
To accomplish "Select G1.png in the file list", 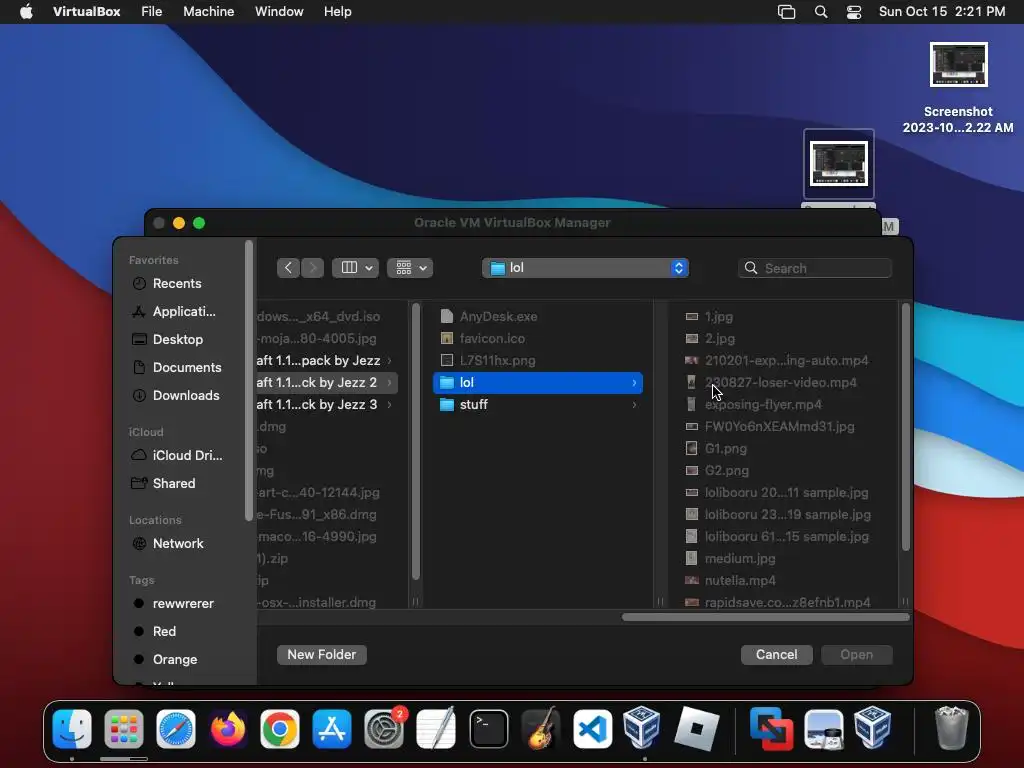I will [x=726, y=449].
